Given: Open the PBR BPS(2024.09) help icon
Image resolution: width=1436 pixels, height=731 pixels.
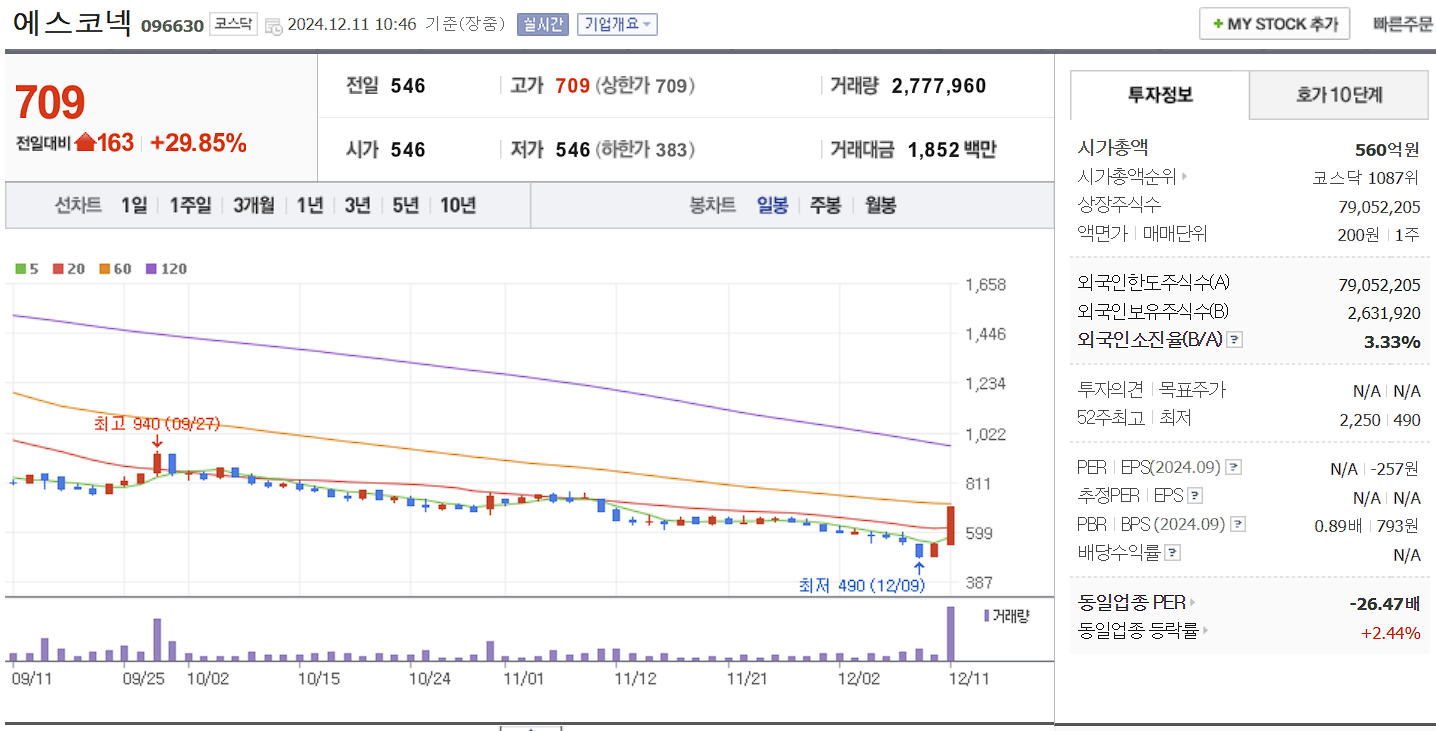Looking at the screenshot, I should click(x=1237, y=524).
